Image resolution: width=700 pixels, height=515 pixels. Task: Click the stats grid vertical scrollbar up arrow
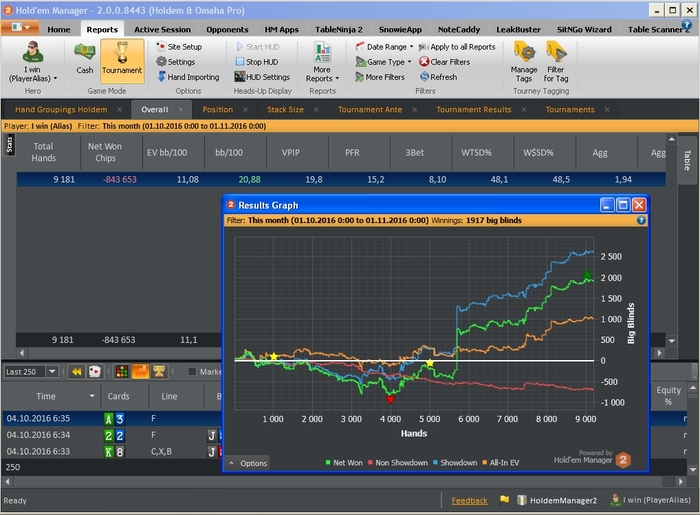click(671, 139)
